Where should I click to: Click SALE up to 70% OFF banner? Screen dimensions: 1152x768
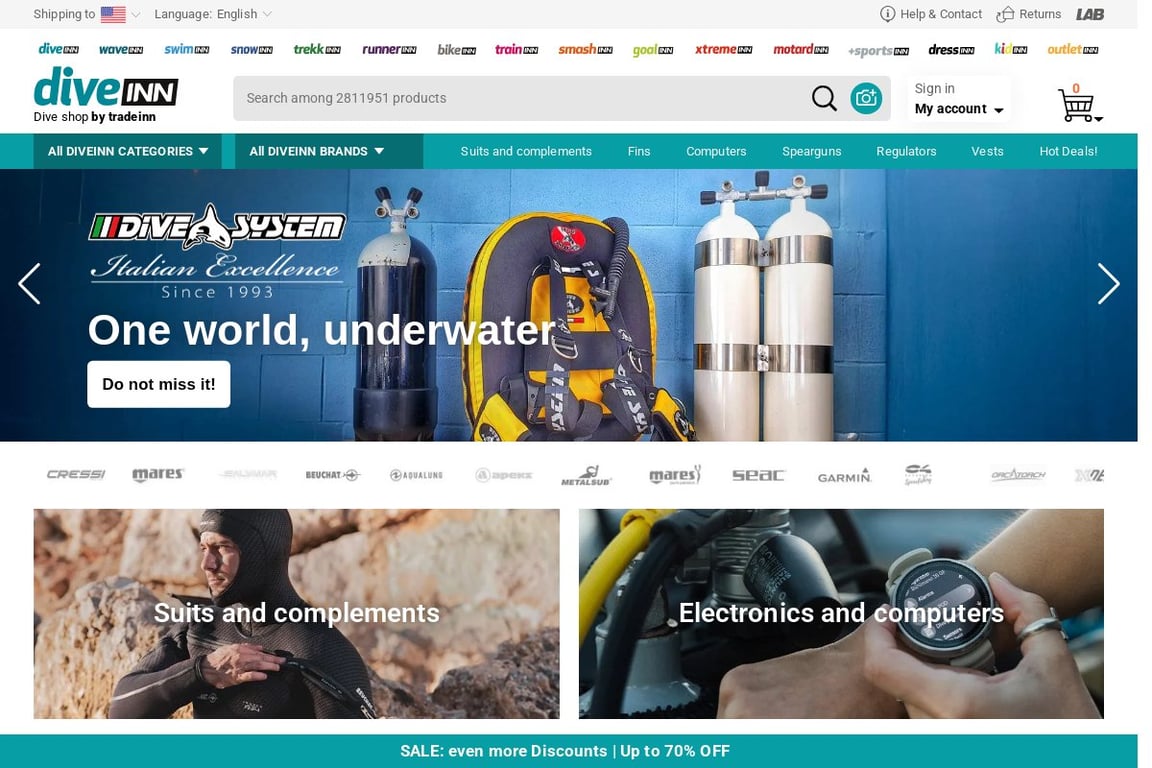tap(569, 751)
